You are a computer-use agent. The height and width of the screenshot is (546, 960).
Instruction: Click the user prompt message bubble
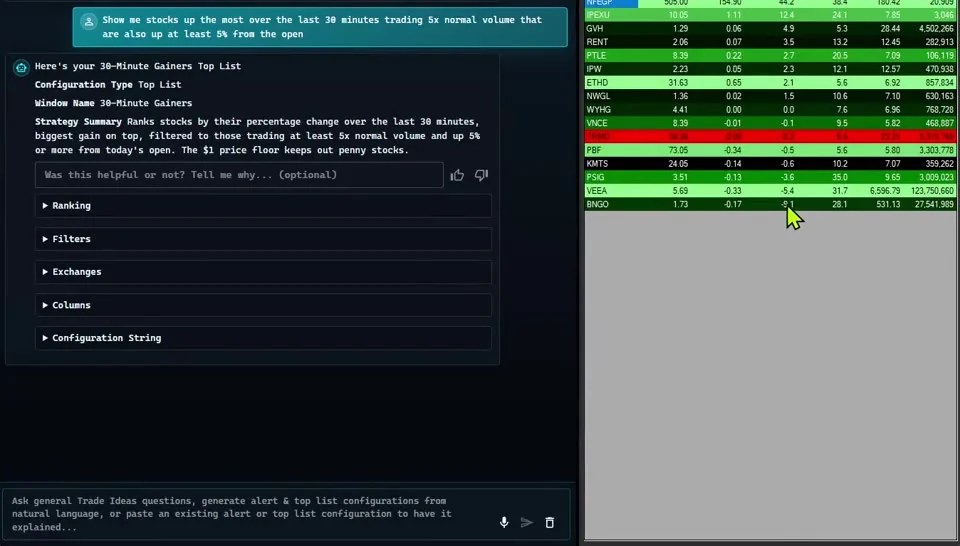[x=320, y=27]
